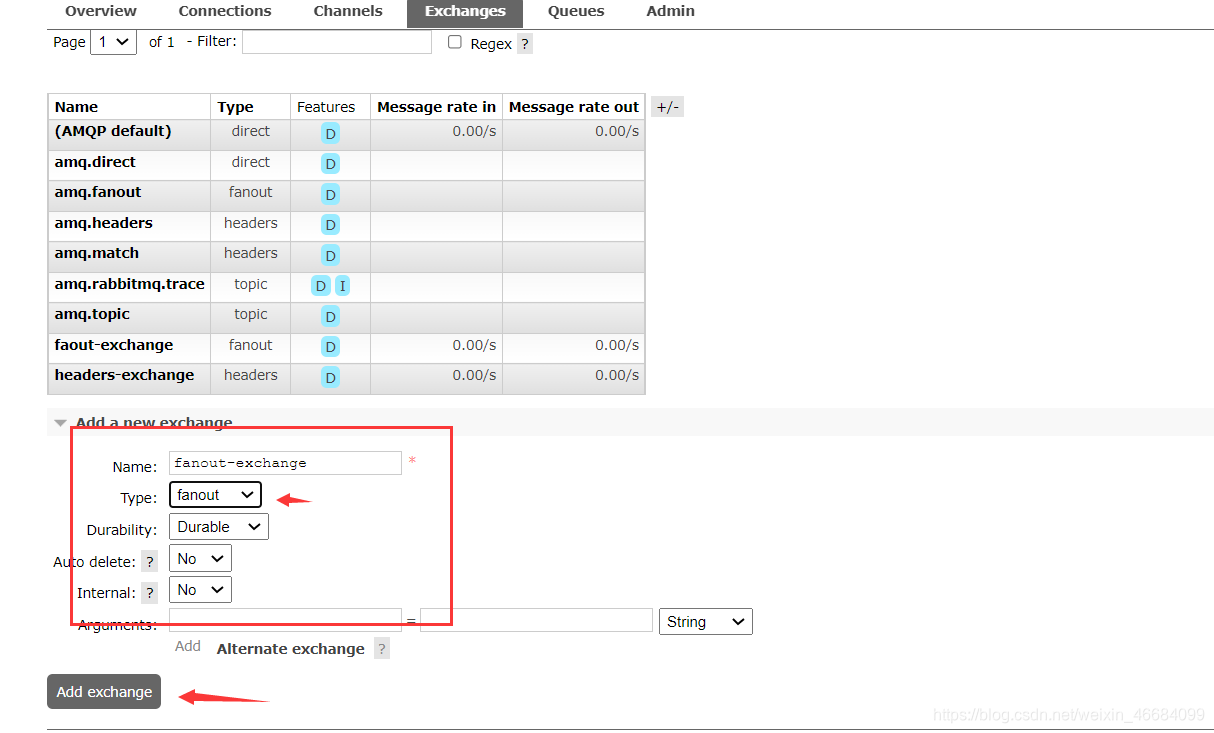Sort the table by Name column
Screen dimensions: 1214x733
click(x=77, y=107)
